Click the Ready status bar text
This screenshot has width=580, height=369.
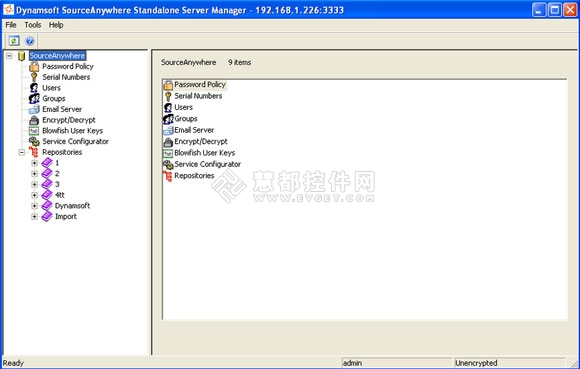(x=13, y=363)
